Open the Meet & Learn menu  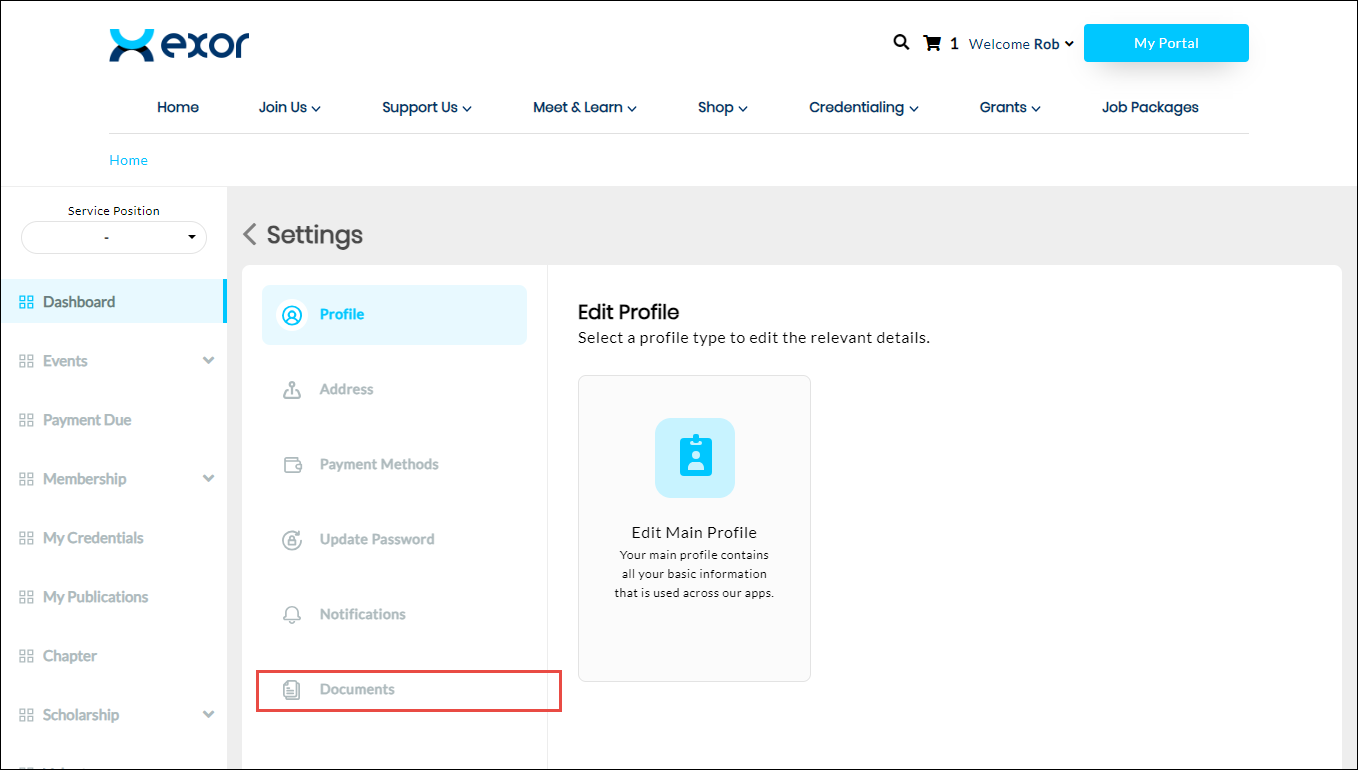(584, 108)
